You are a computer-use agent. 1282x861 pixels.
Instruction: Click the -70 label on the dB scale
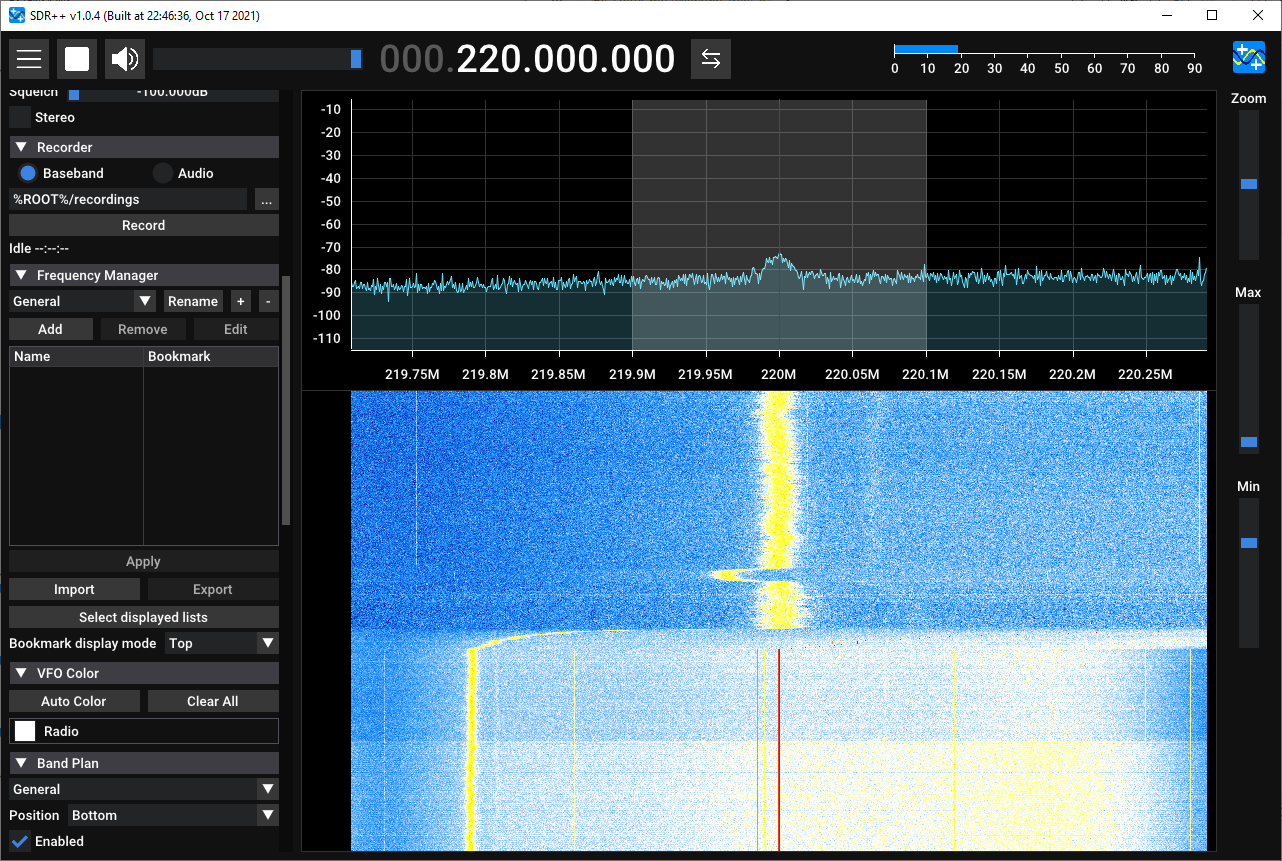[330, 247]
